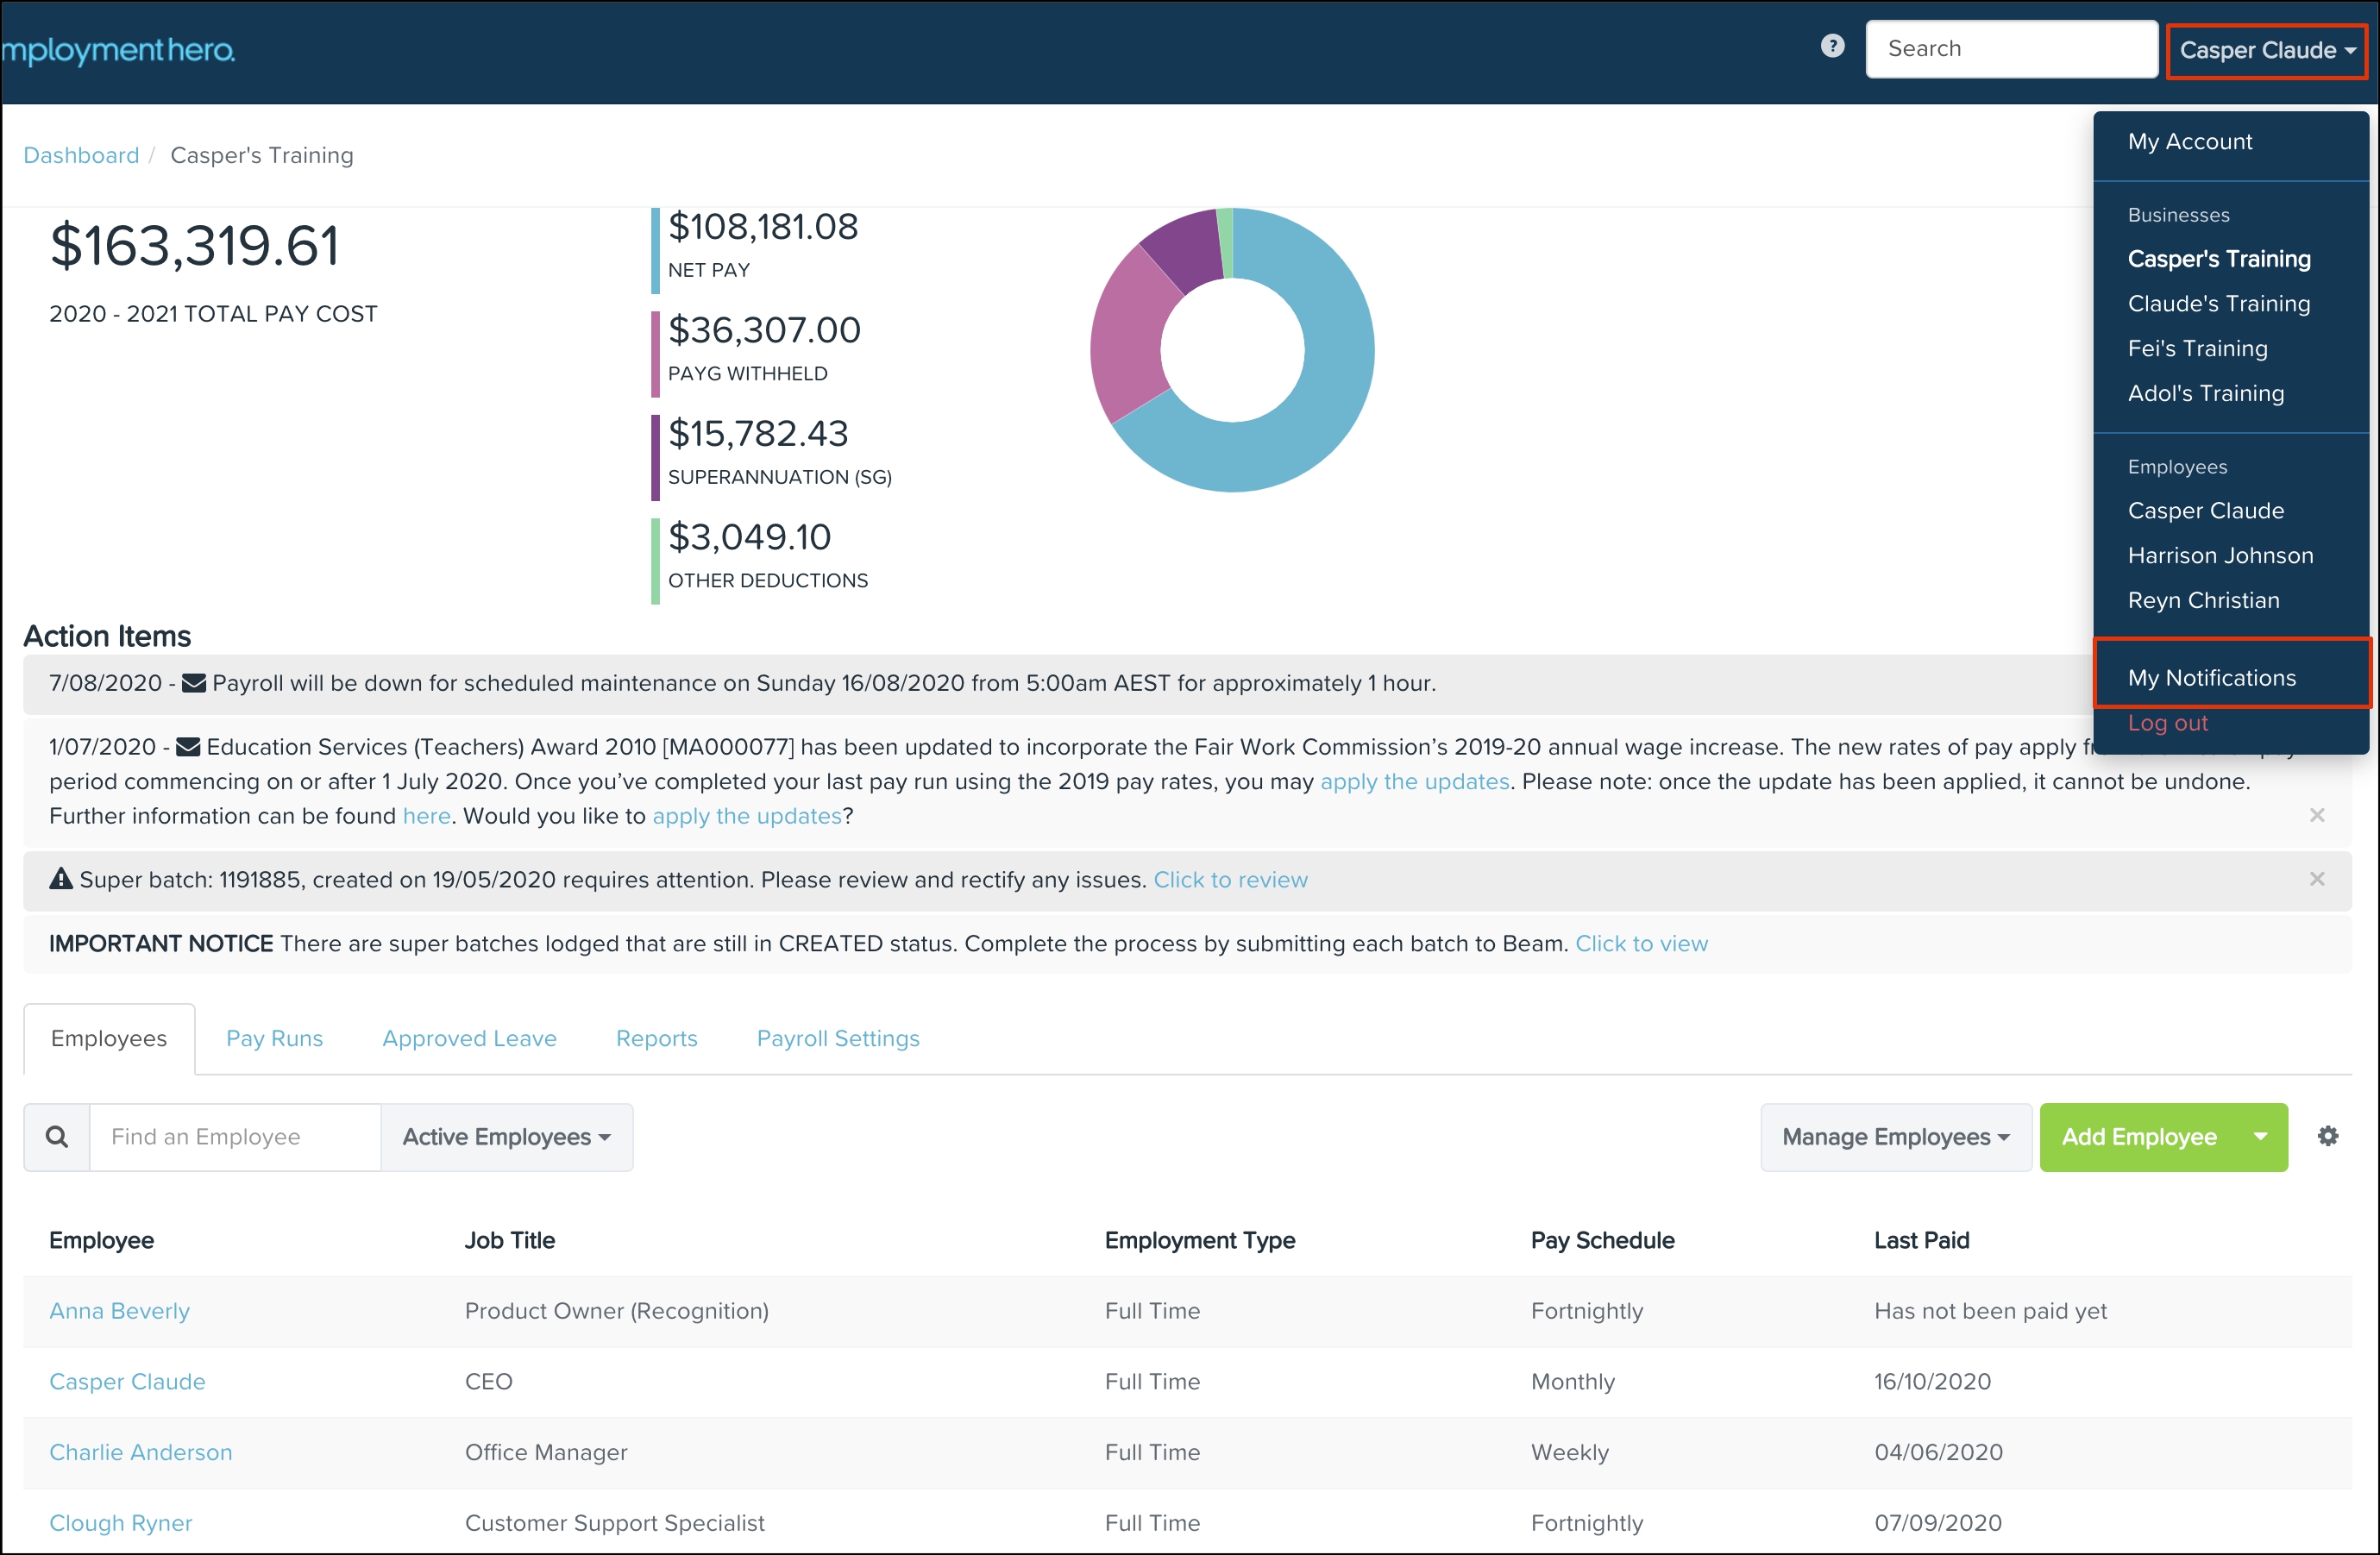Image resolution: width=2380 pixels, height=1555 pixels.
Task: Select My Notifications in the user menu
Action: tap(2211, 678)
